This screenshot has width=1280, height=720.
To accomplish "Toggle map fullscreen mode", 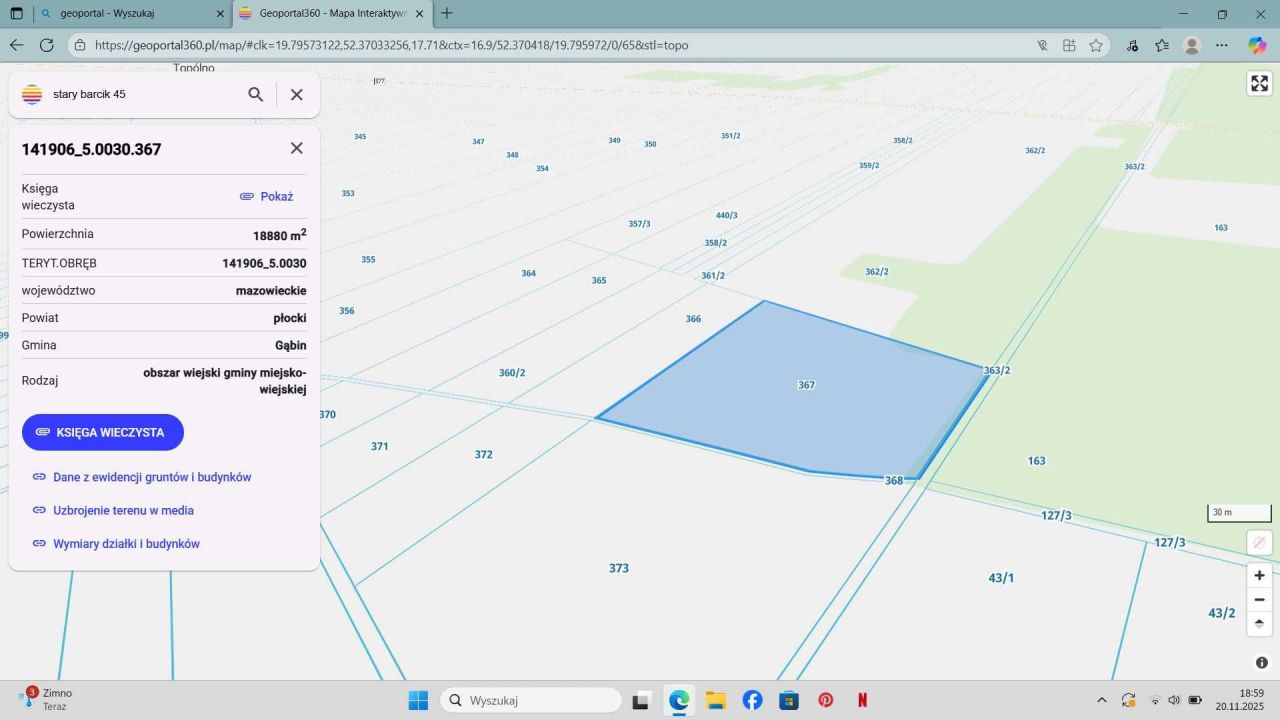I will 1259,84.
